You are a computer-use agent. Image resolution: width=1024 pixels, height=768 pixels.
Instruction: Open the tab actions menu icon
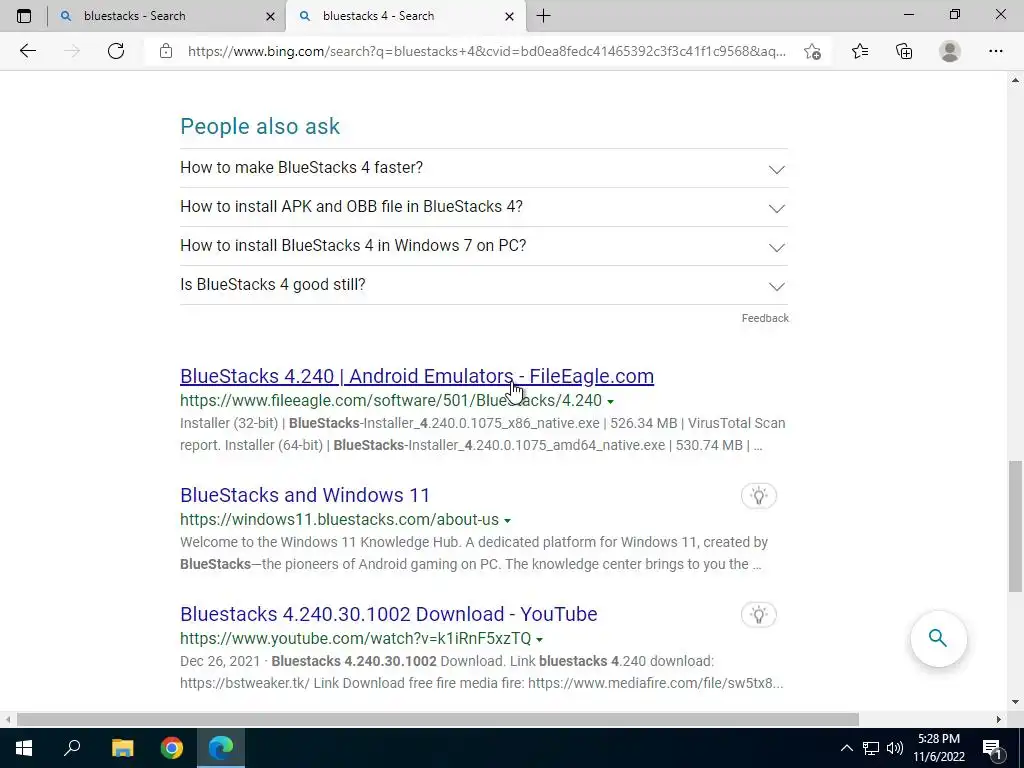(x=24, y=16)
